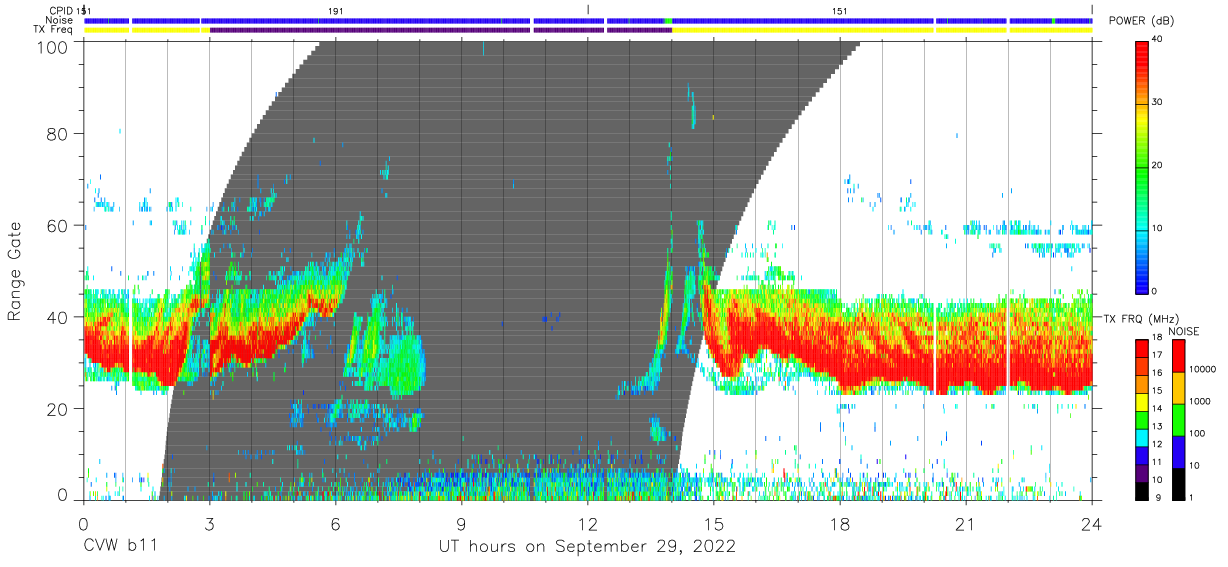The image size is (1228, 567).
Task: Click the '60' tick on Range Gate axis
Action: click(59, 226)
